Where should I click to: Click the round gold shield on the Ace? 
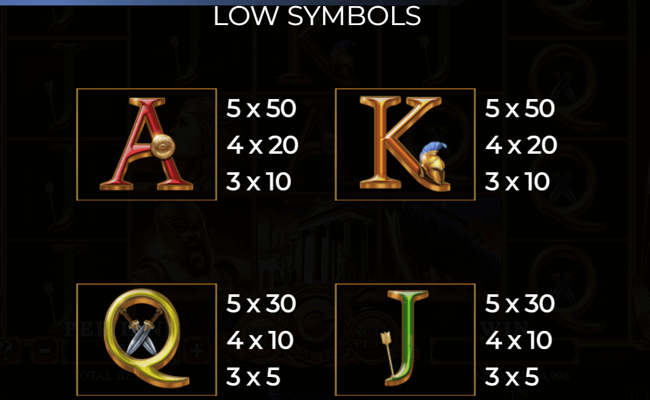pyautogui.click(x=162, y=147)
